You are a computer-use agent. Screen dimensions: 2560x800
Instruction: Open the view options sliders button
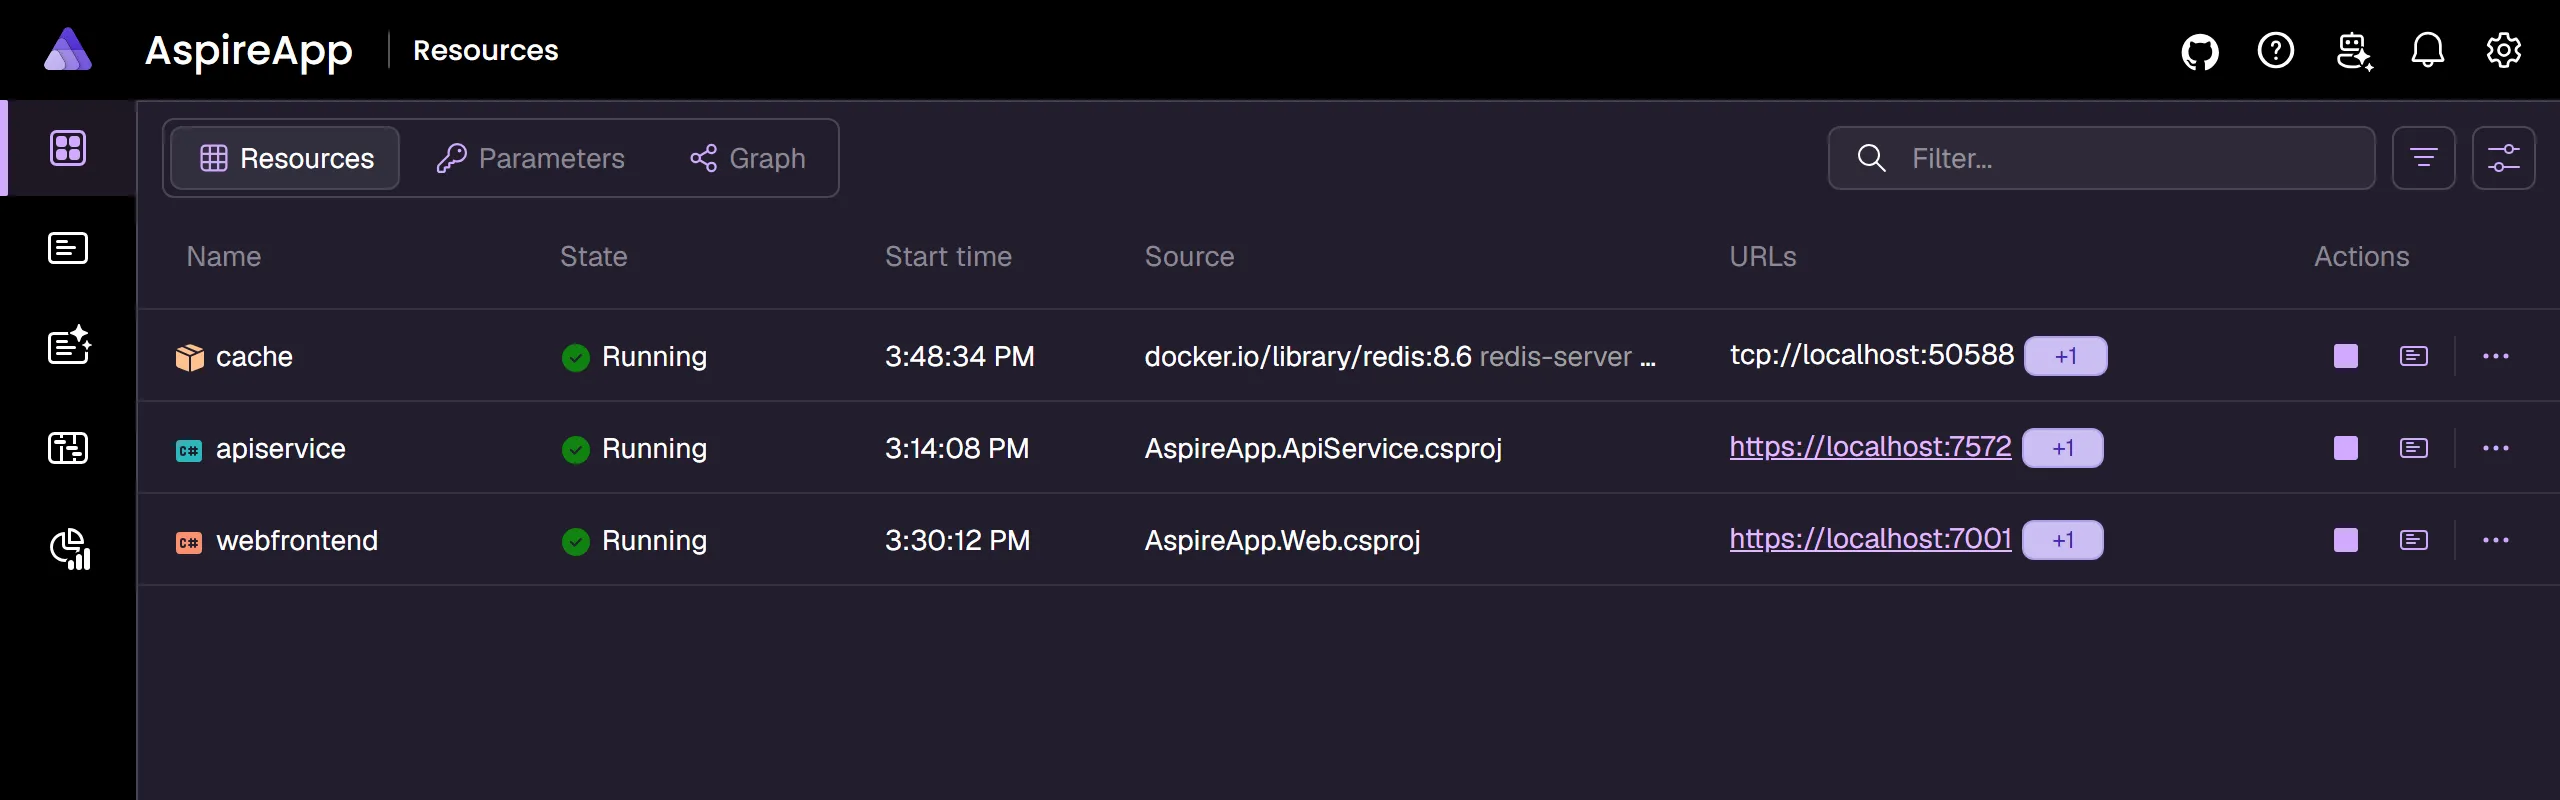[2504, 158]
